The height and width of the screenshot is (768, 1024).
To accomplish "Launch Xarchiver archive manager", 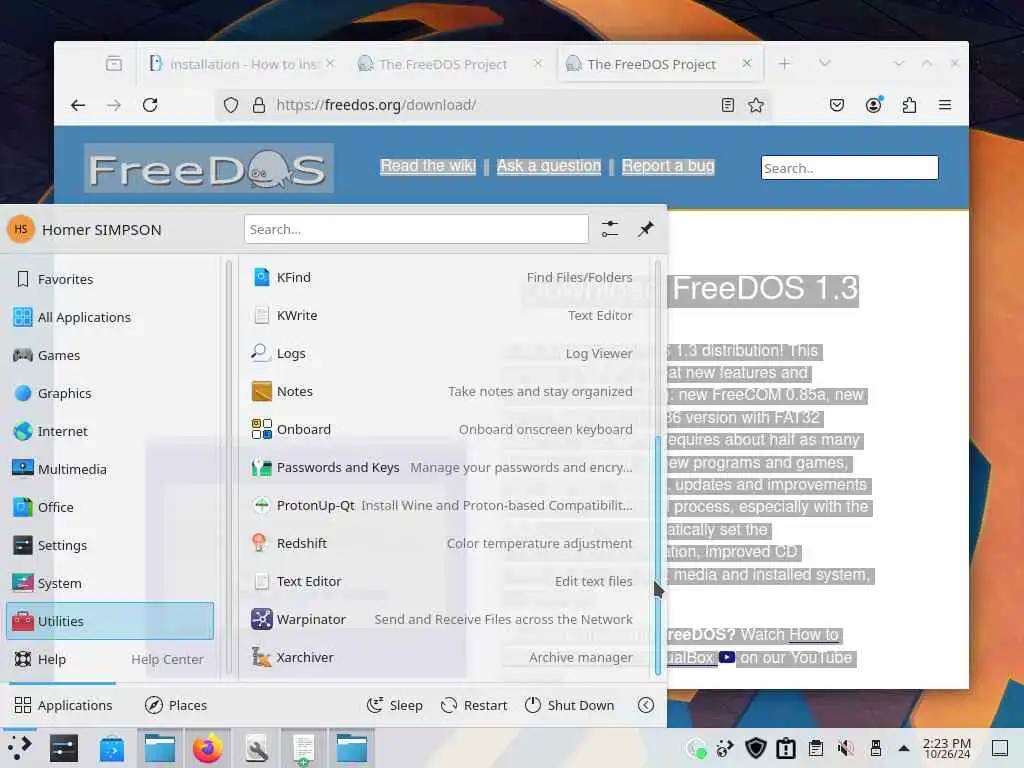I will tap(441, 657).
